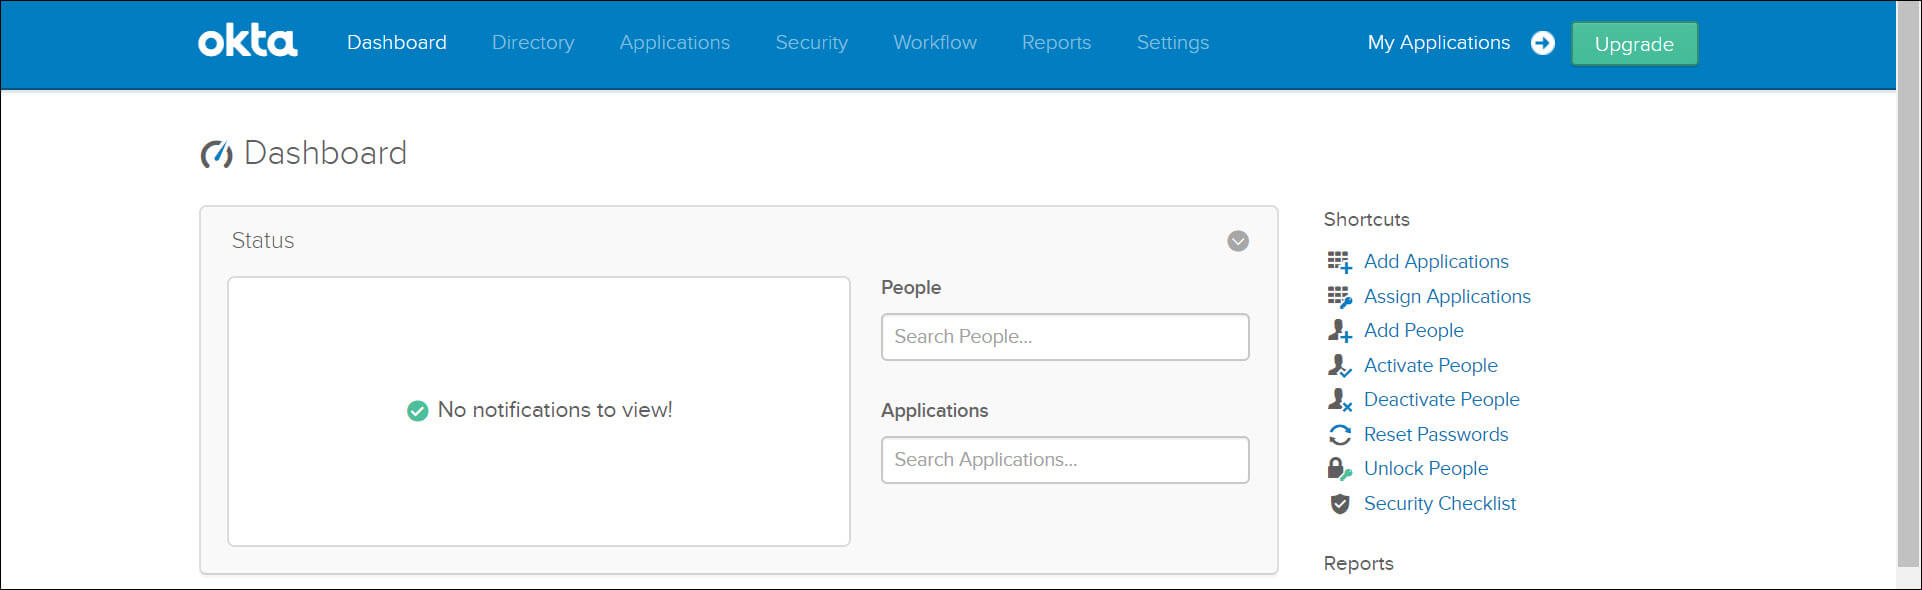
Task: Open the My Applications link
Action: tap(1438, 43)
